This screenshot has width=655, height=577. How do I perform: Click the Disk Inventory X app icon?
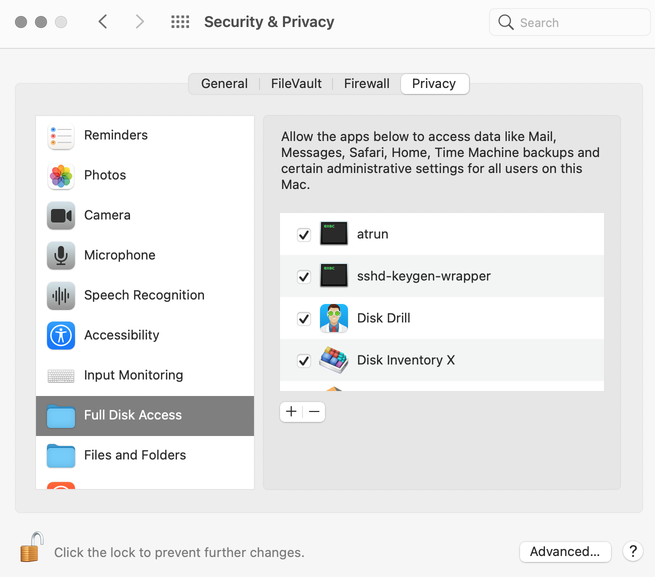tap(334, 360)
